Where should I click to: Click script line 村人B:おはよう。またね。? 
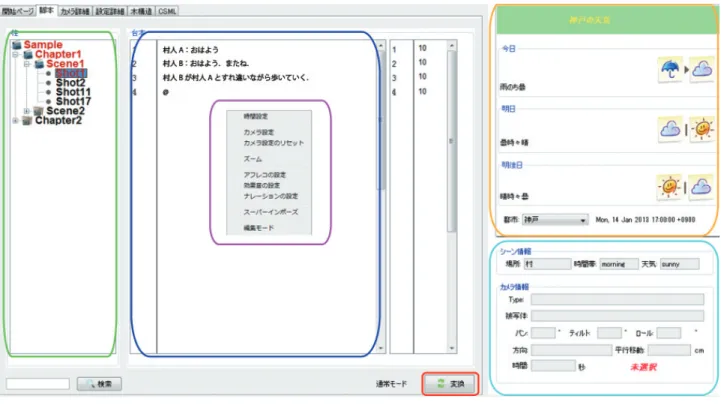[206, 63]
